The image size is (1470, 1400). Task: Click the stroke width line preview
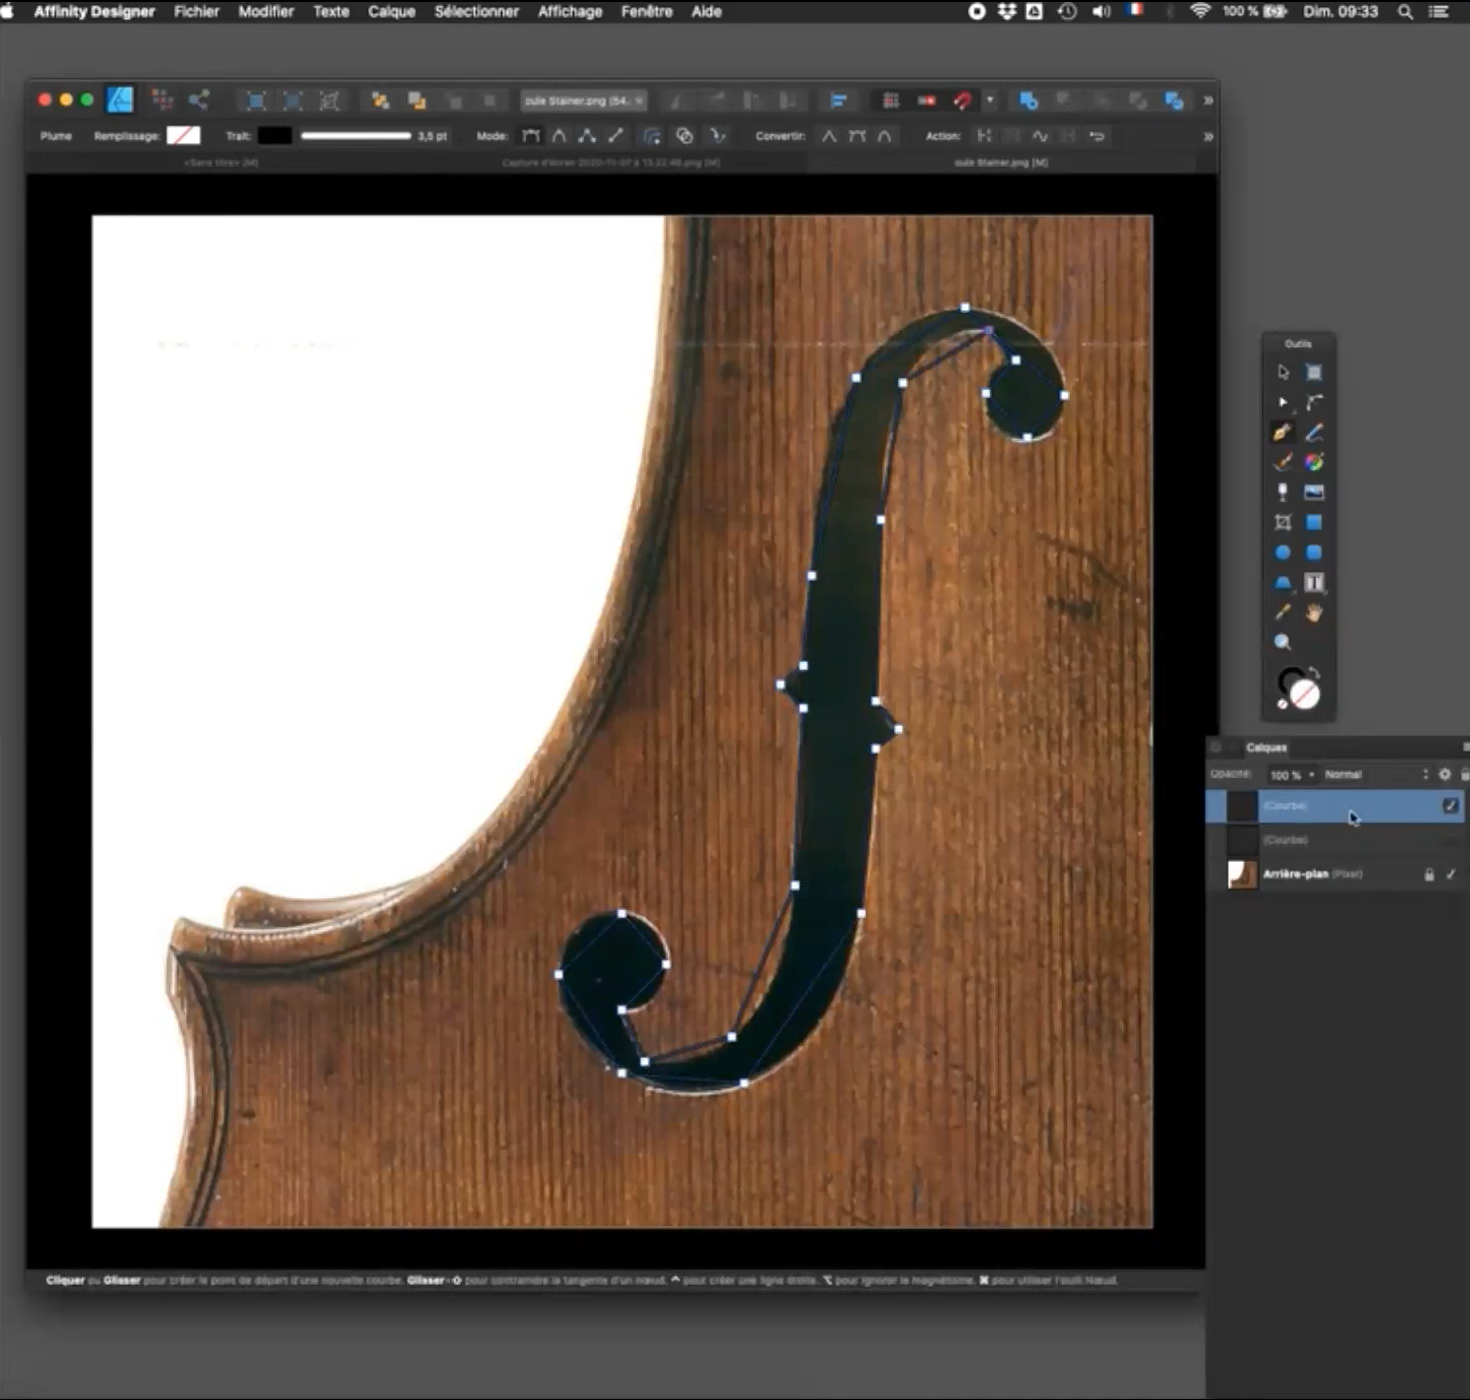tap(355, 136)
